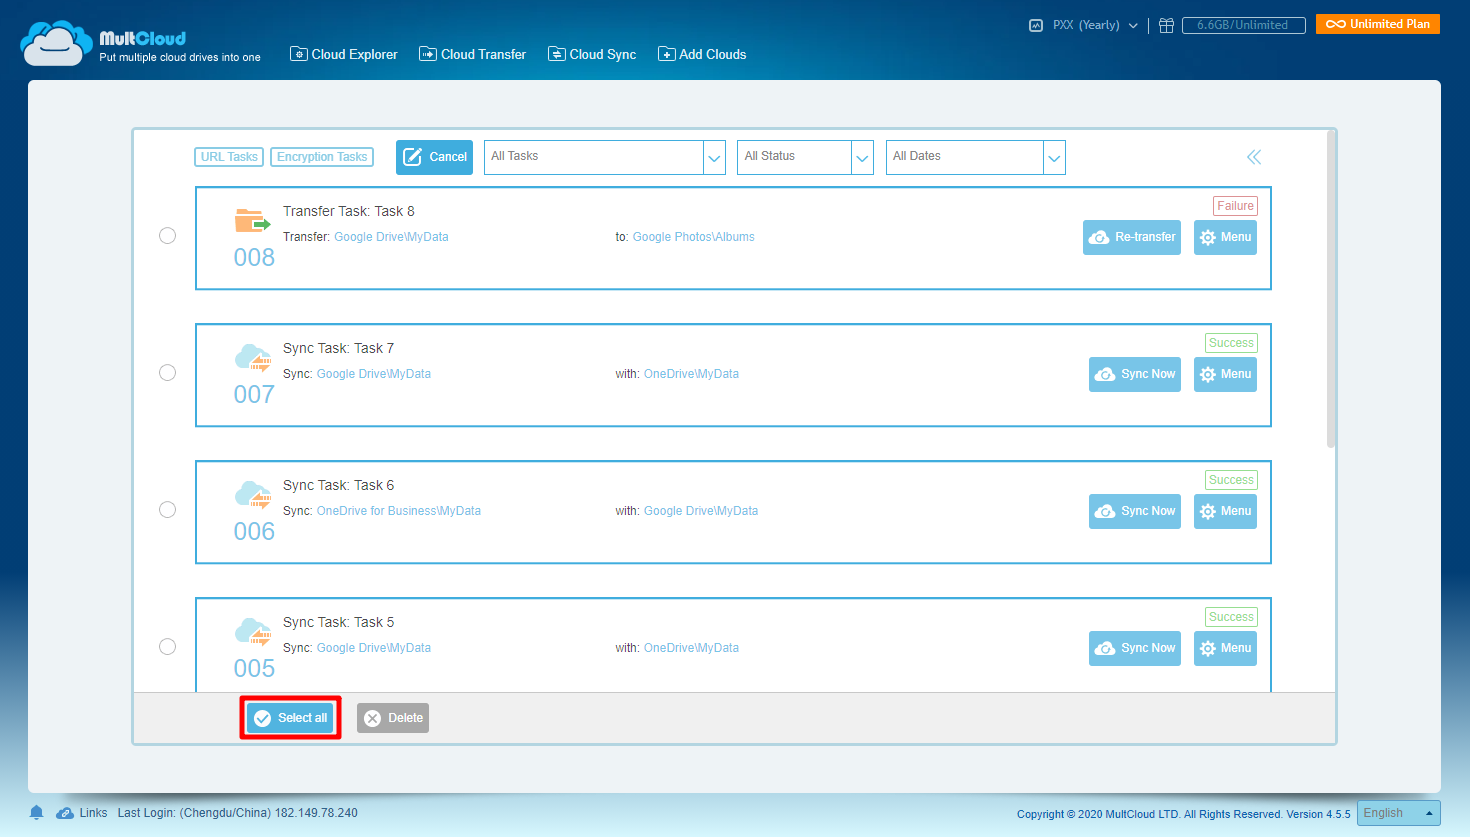Open the All Status dropdown
The width and height of the screenshot is (1470, 837).
pyautogui.click(x=861, y=157)
